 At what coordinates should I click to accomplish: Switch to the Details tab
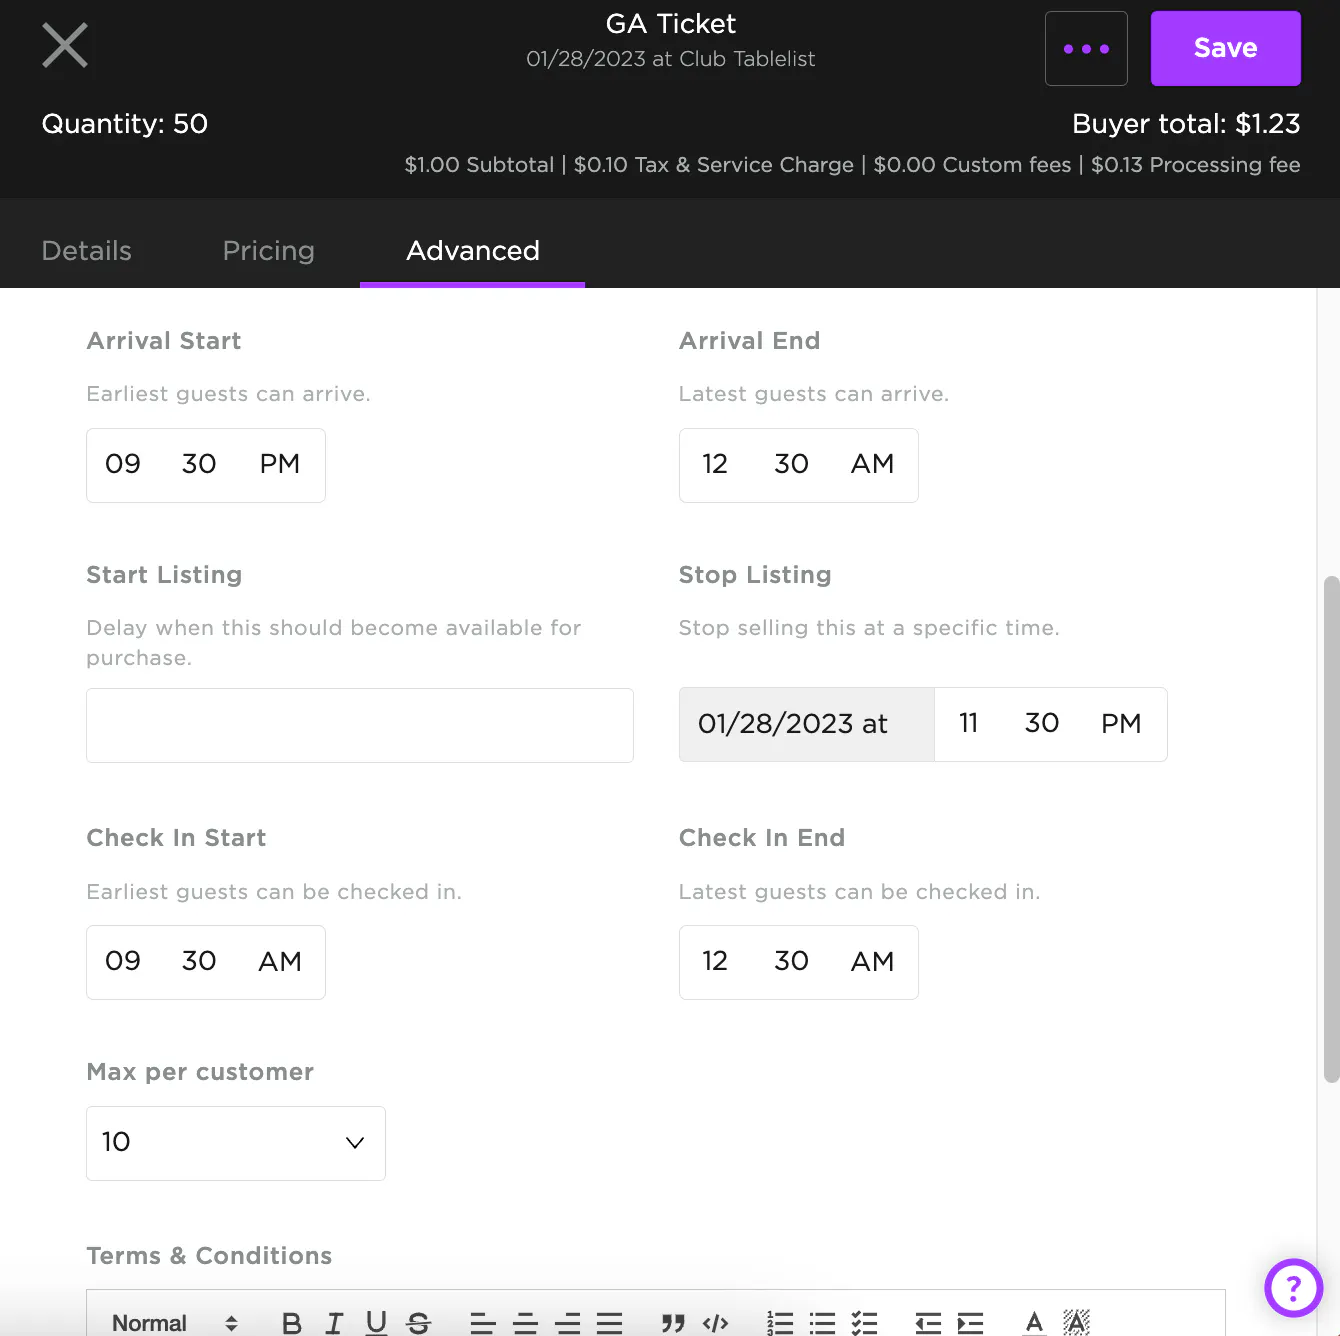(x=87, y=251)
